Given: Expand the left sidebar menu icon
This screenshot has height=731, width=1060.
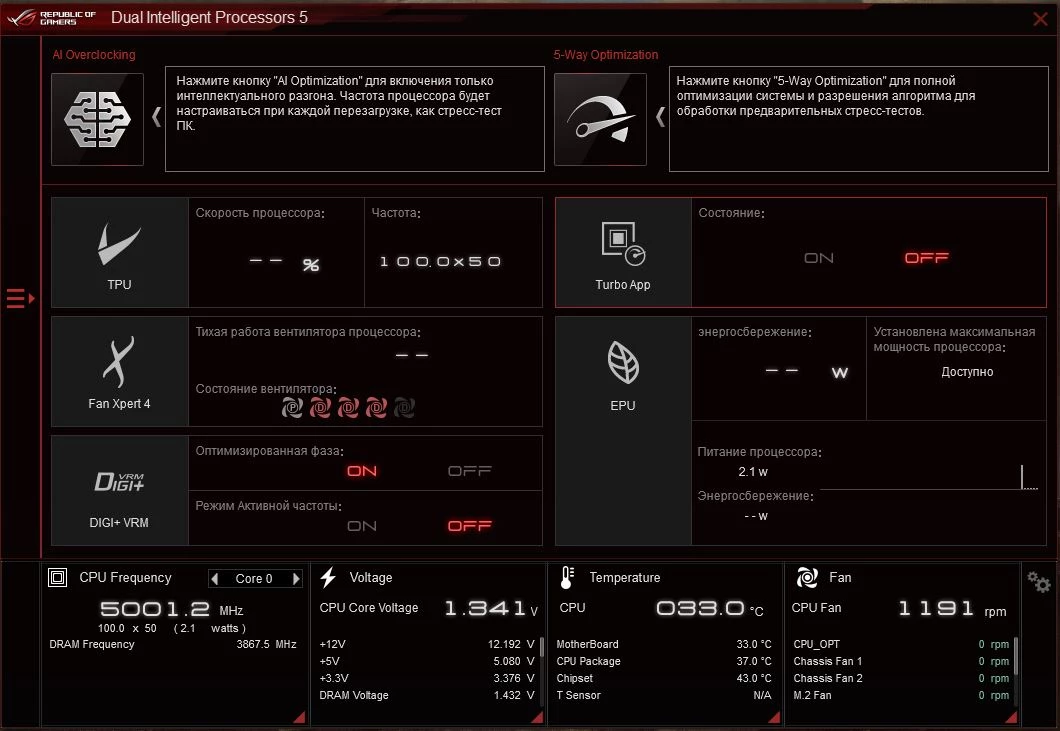Looking at the screenshot, I should pos(20,298).
